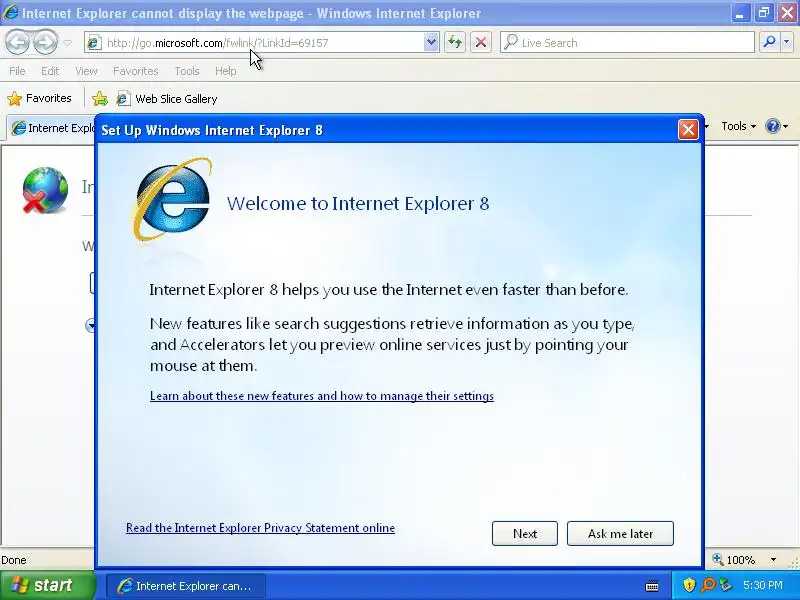
Task: Click the Live Search input box
Action: pos(627,43)
